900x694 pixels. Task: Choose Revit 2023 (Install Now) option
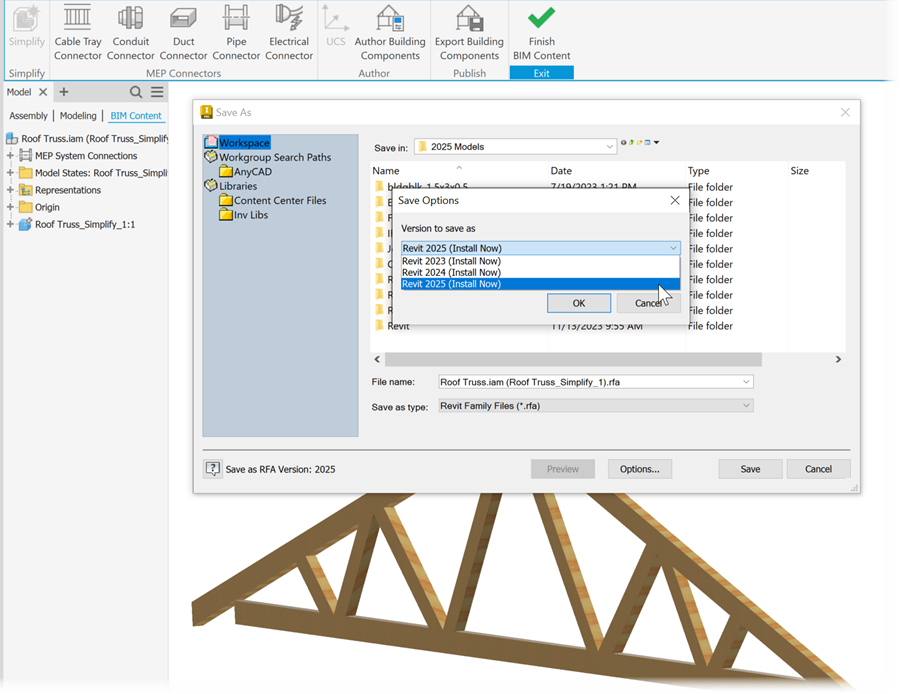coord(540,261)
